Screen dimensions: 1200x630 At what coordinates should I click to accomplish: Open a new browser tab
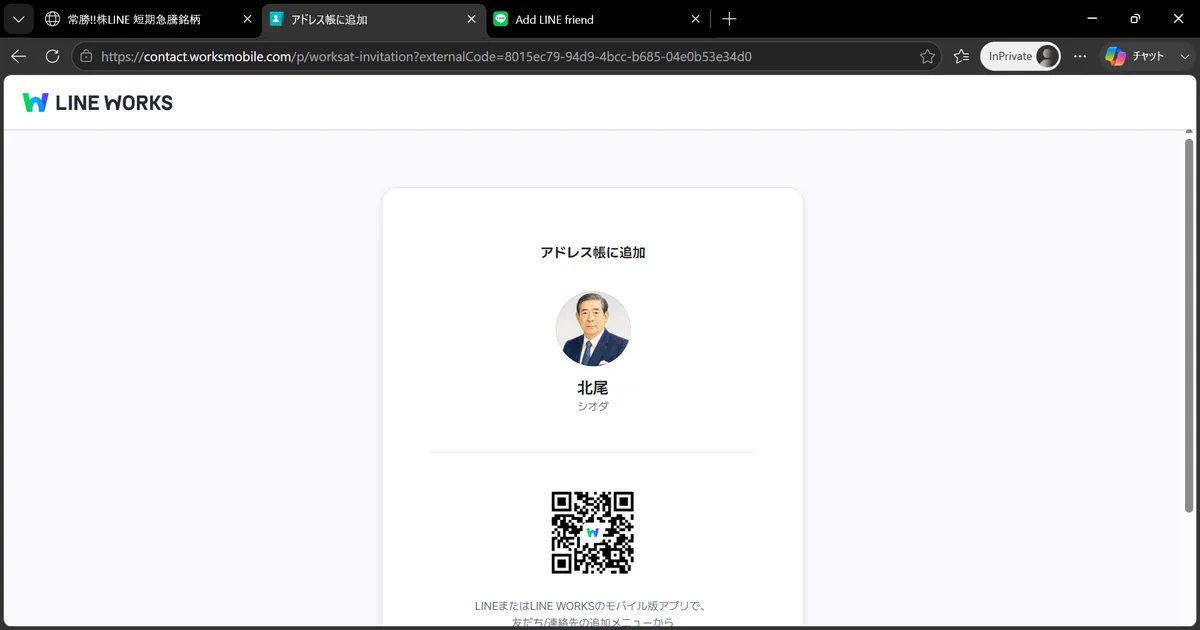pyautogui.click(x=729, y=19)
